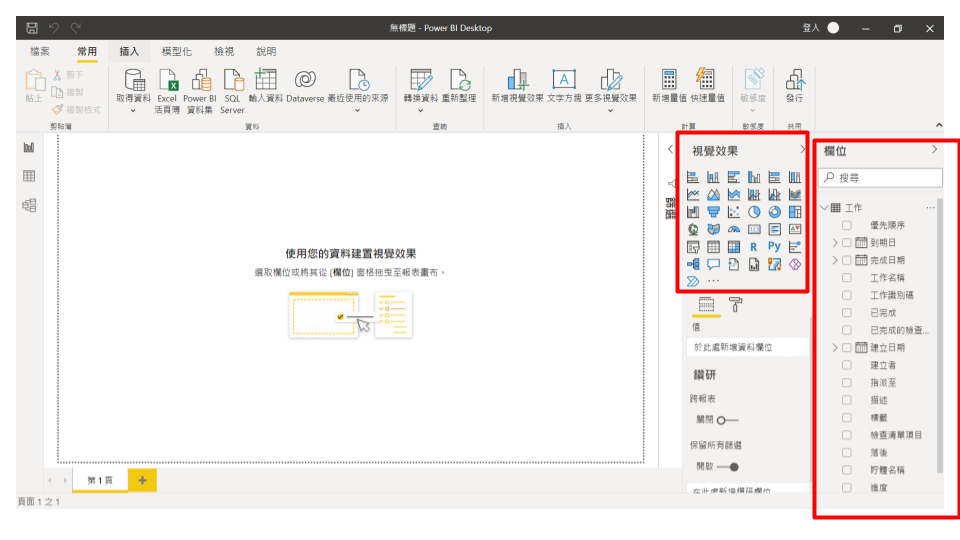Pick the decomposition tree visual

(693, 264)
